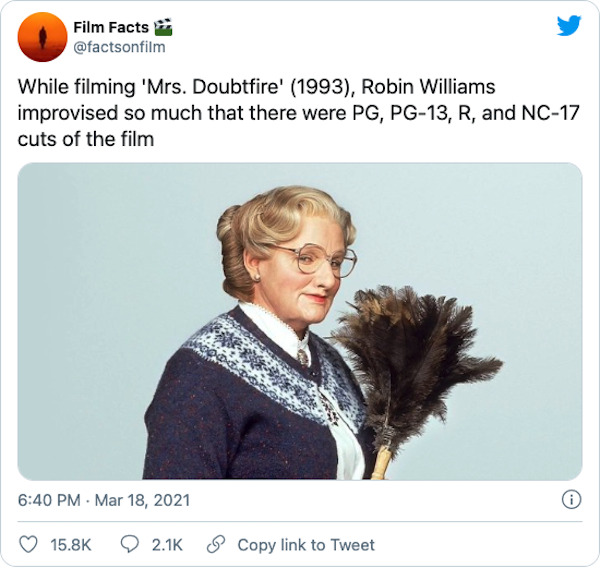Open the Film Facts display name

(x=111, y=27)
